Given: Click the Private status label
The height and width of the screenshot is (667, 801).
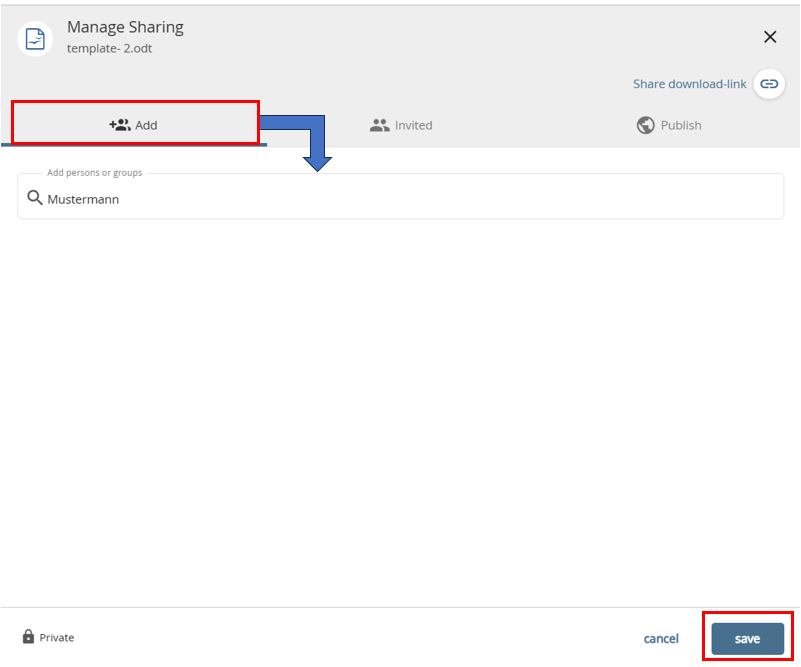Looking at the screenshot, I should point(56,638).
